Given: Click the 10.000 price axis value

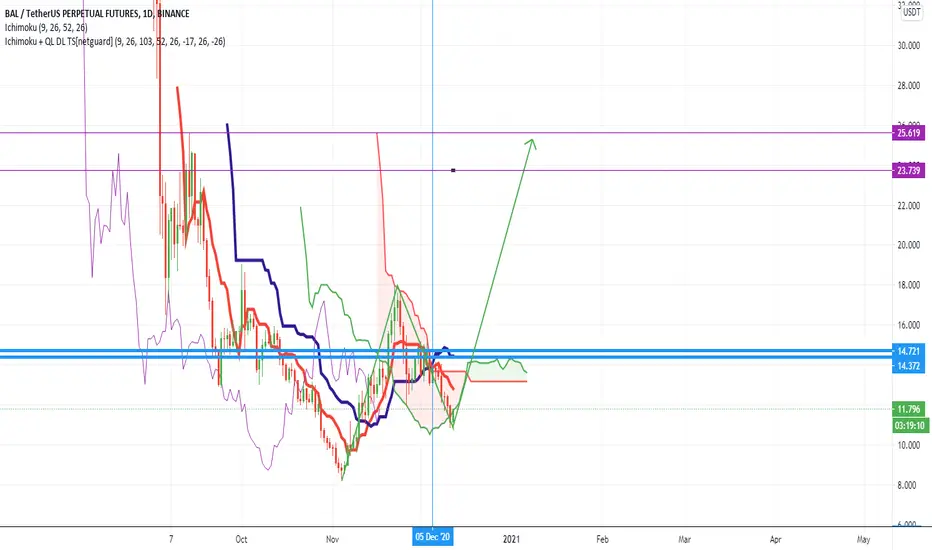Looking at the screenshot, I should pyautogui.click(x=908, y=445).
